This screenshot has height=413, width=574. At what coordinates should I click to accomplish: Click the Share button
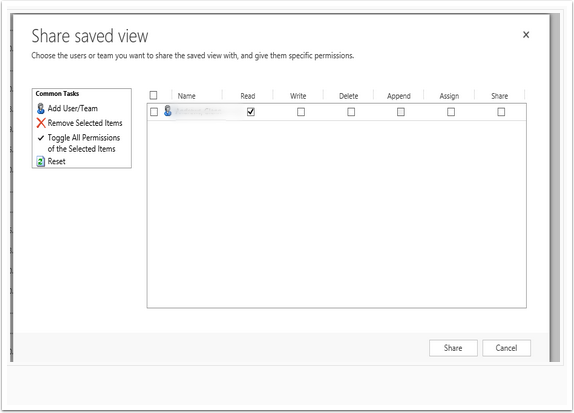[x=453, y=348]
